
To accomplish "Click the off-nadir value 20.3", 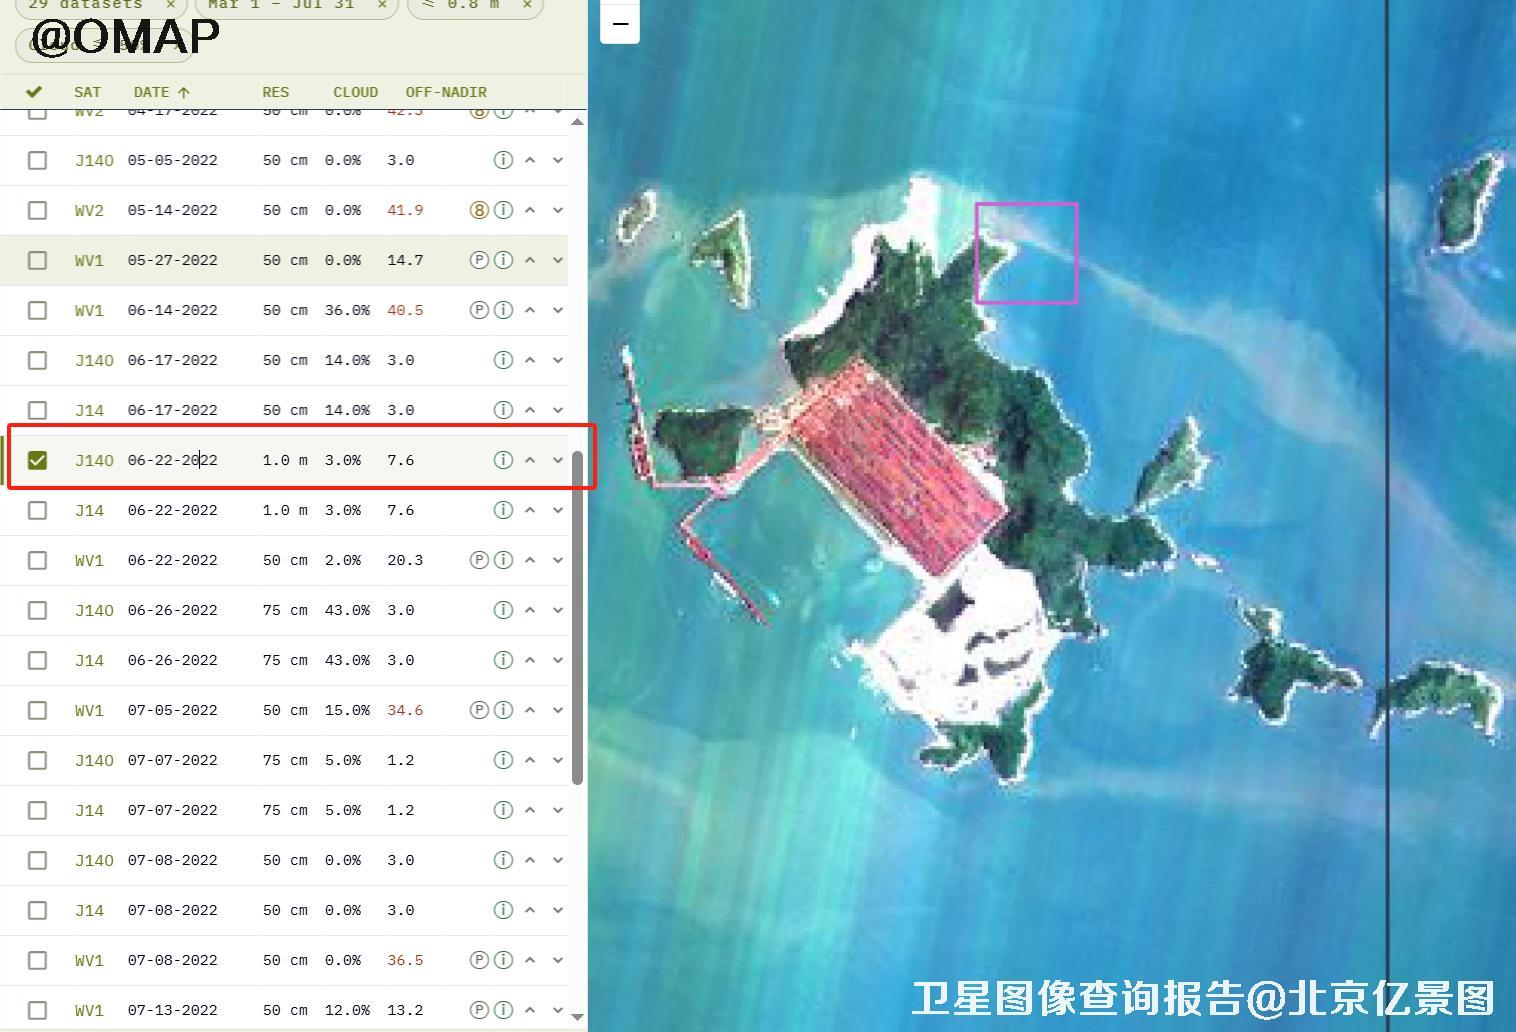I will coord(405,560).
